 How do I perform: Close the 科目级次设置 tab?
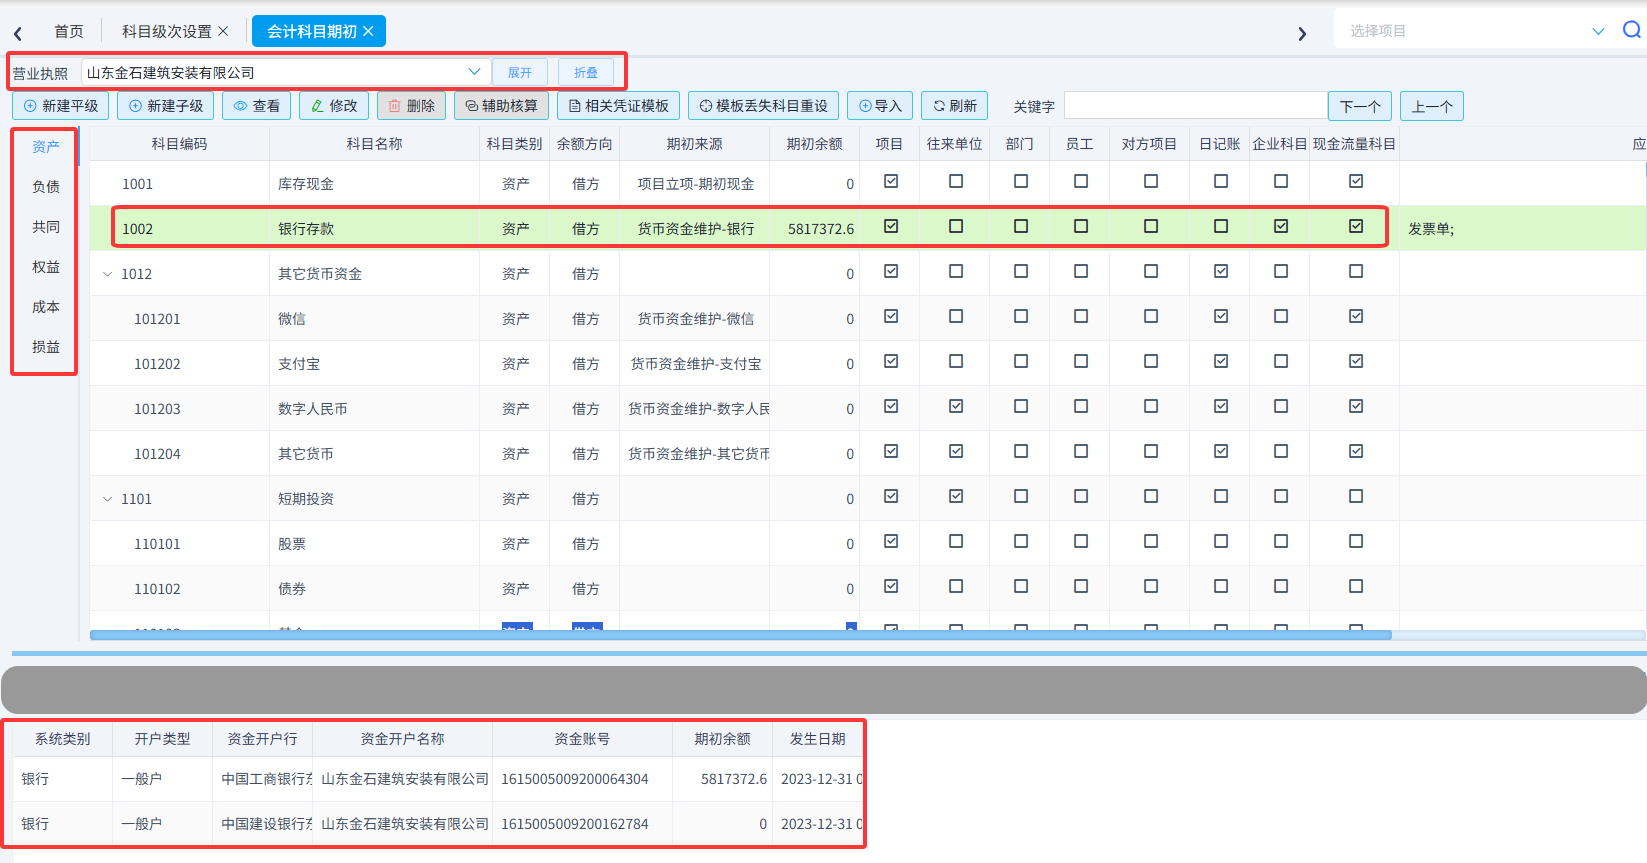223,31
